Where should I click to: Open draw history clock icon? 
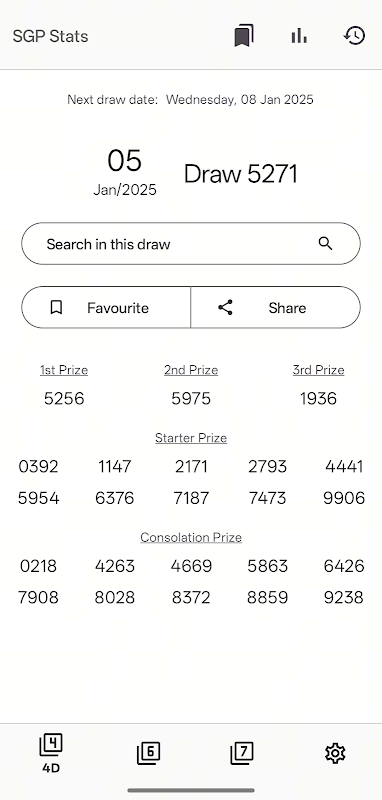(x=354, y=36)
